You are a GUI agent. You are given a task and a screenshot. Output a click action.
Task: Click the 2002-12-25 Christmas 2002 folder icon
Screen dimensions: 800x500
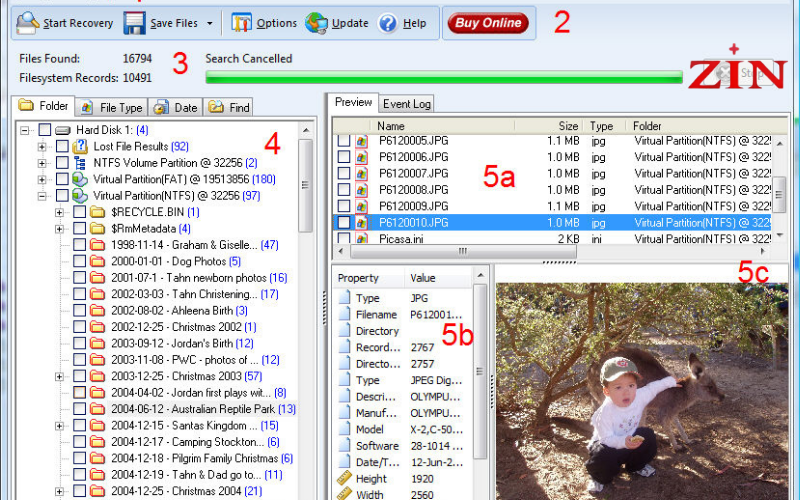[97, 327]
